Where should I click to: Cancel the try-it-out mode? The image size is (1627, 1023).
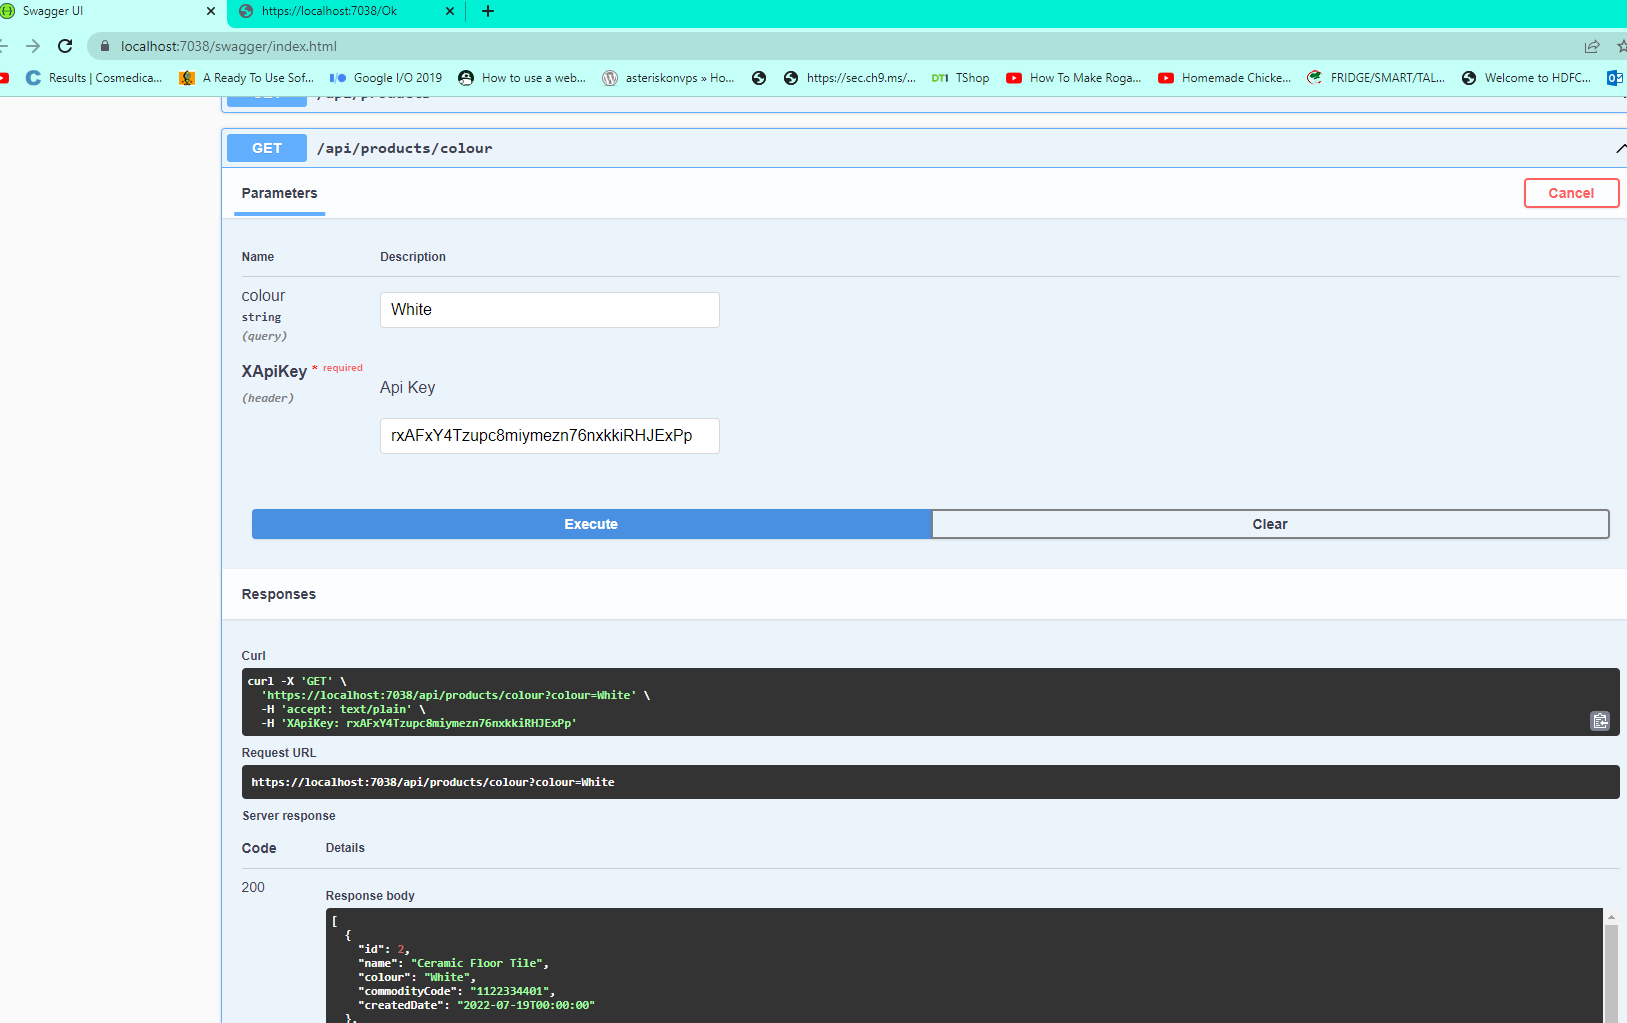(1571, 193)
